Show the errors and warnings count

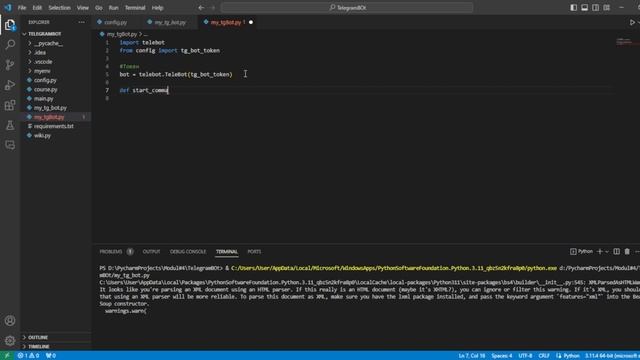(28, 356)
